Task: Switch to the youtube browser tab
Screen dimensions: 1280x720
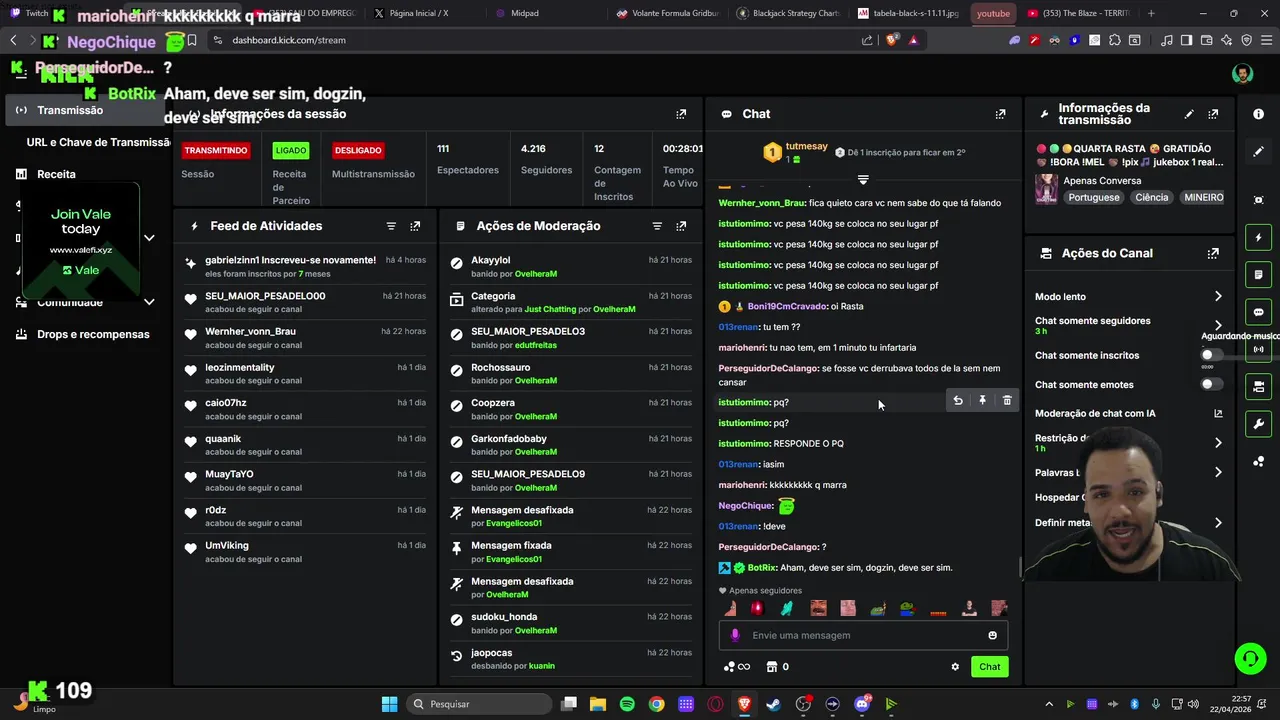Action: (993, 13)
